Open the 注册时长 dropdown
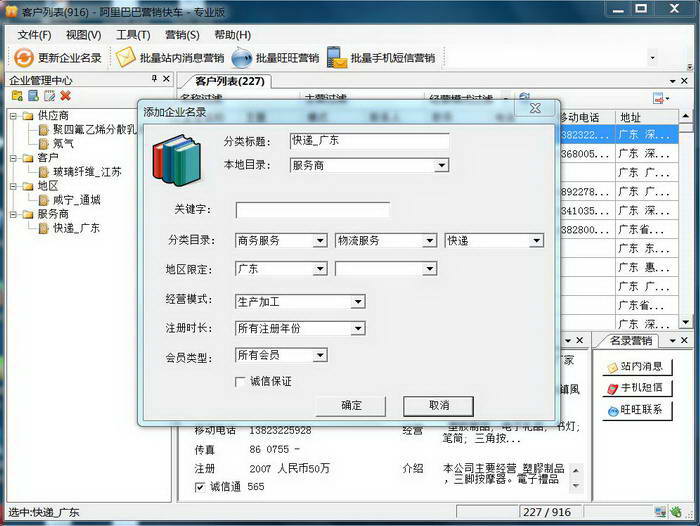This screenshot has width=700, height=526. 358,329
